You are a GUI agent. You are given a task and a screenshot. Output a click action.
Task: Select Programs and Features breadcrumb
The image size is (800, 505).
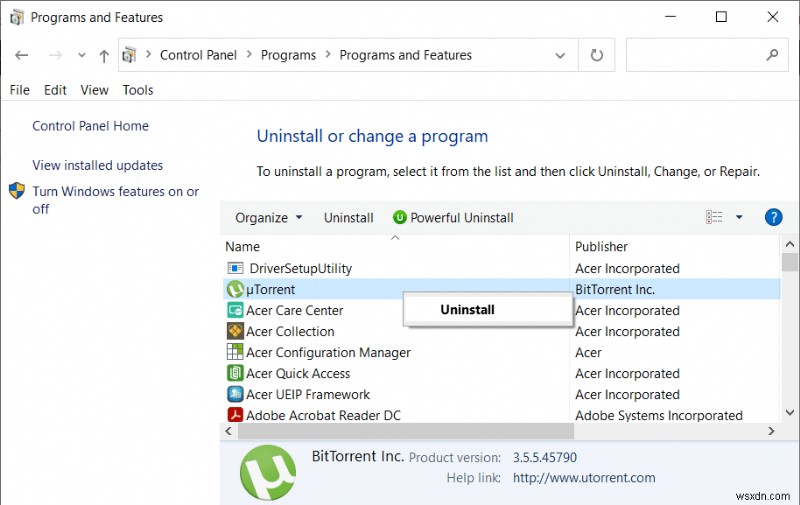406,55
